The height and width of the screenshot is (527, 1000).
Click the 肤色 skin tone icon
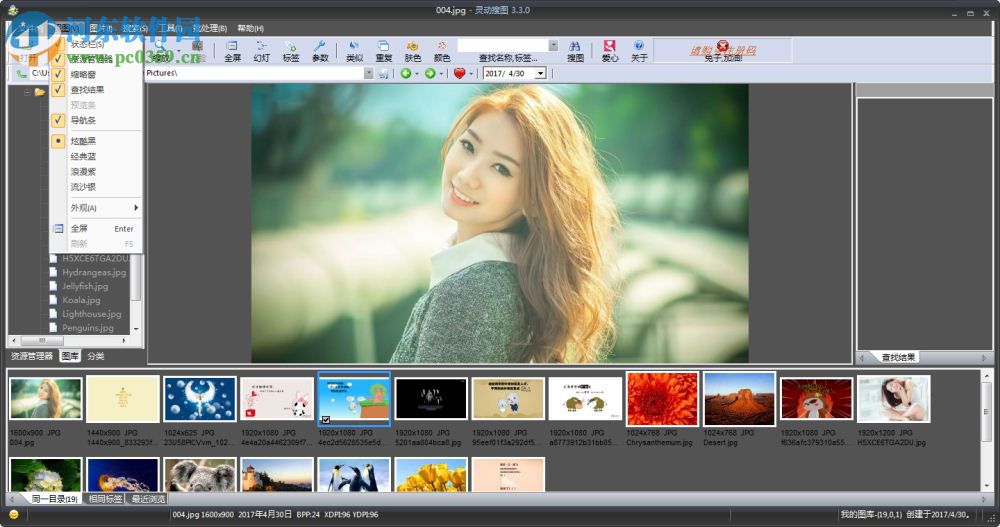[412, 50]
